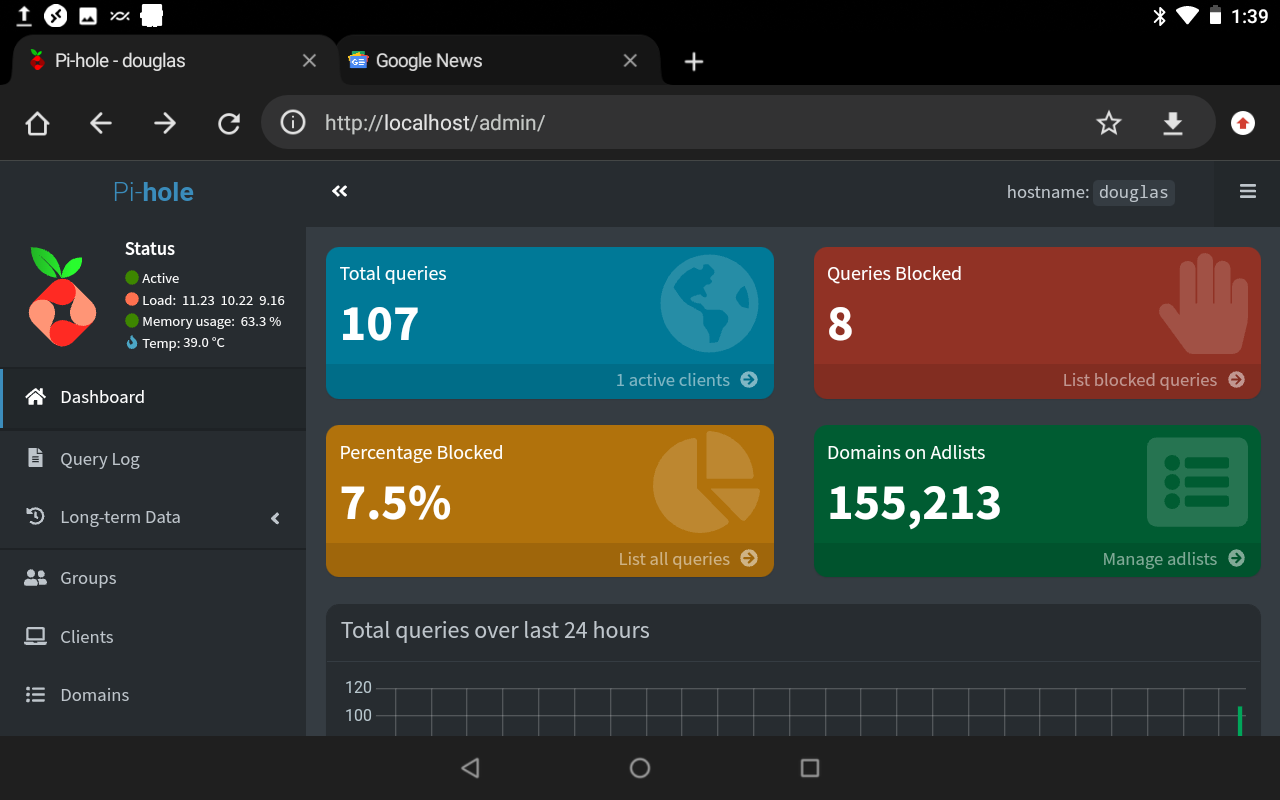Click the 155,213 domains value
The height and width of the screenshot is (800, 1280).
(914, 503)
